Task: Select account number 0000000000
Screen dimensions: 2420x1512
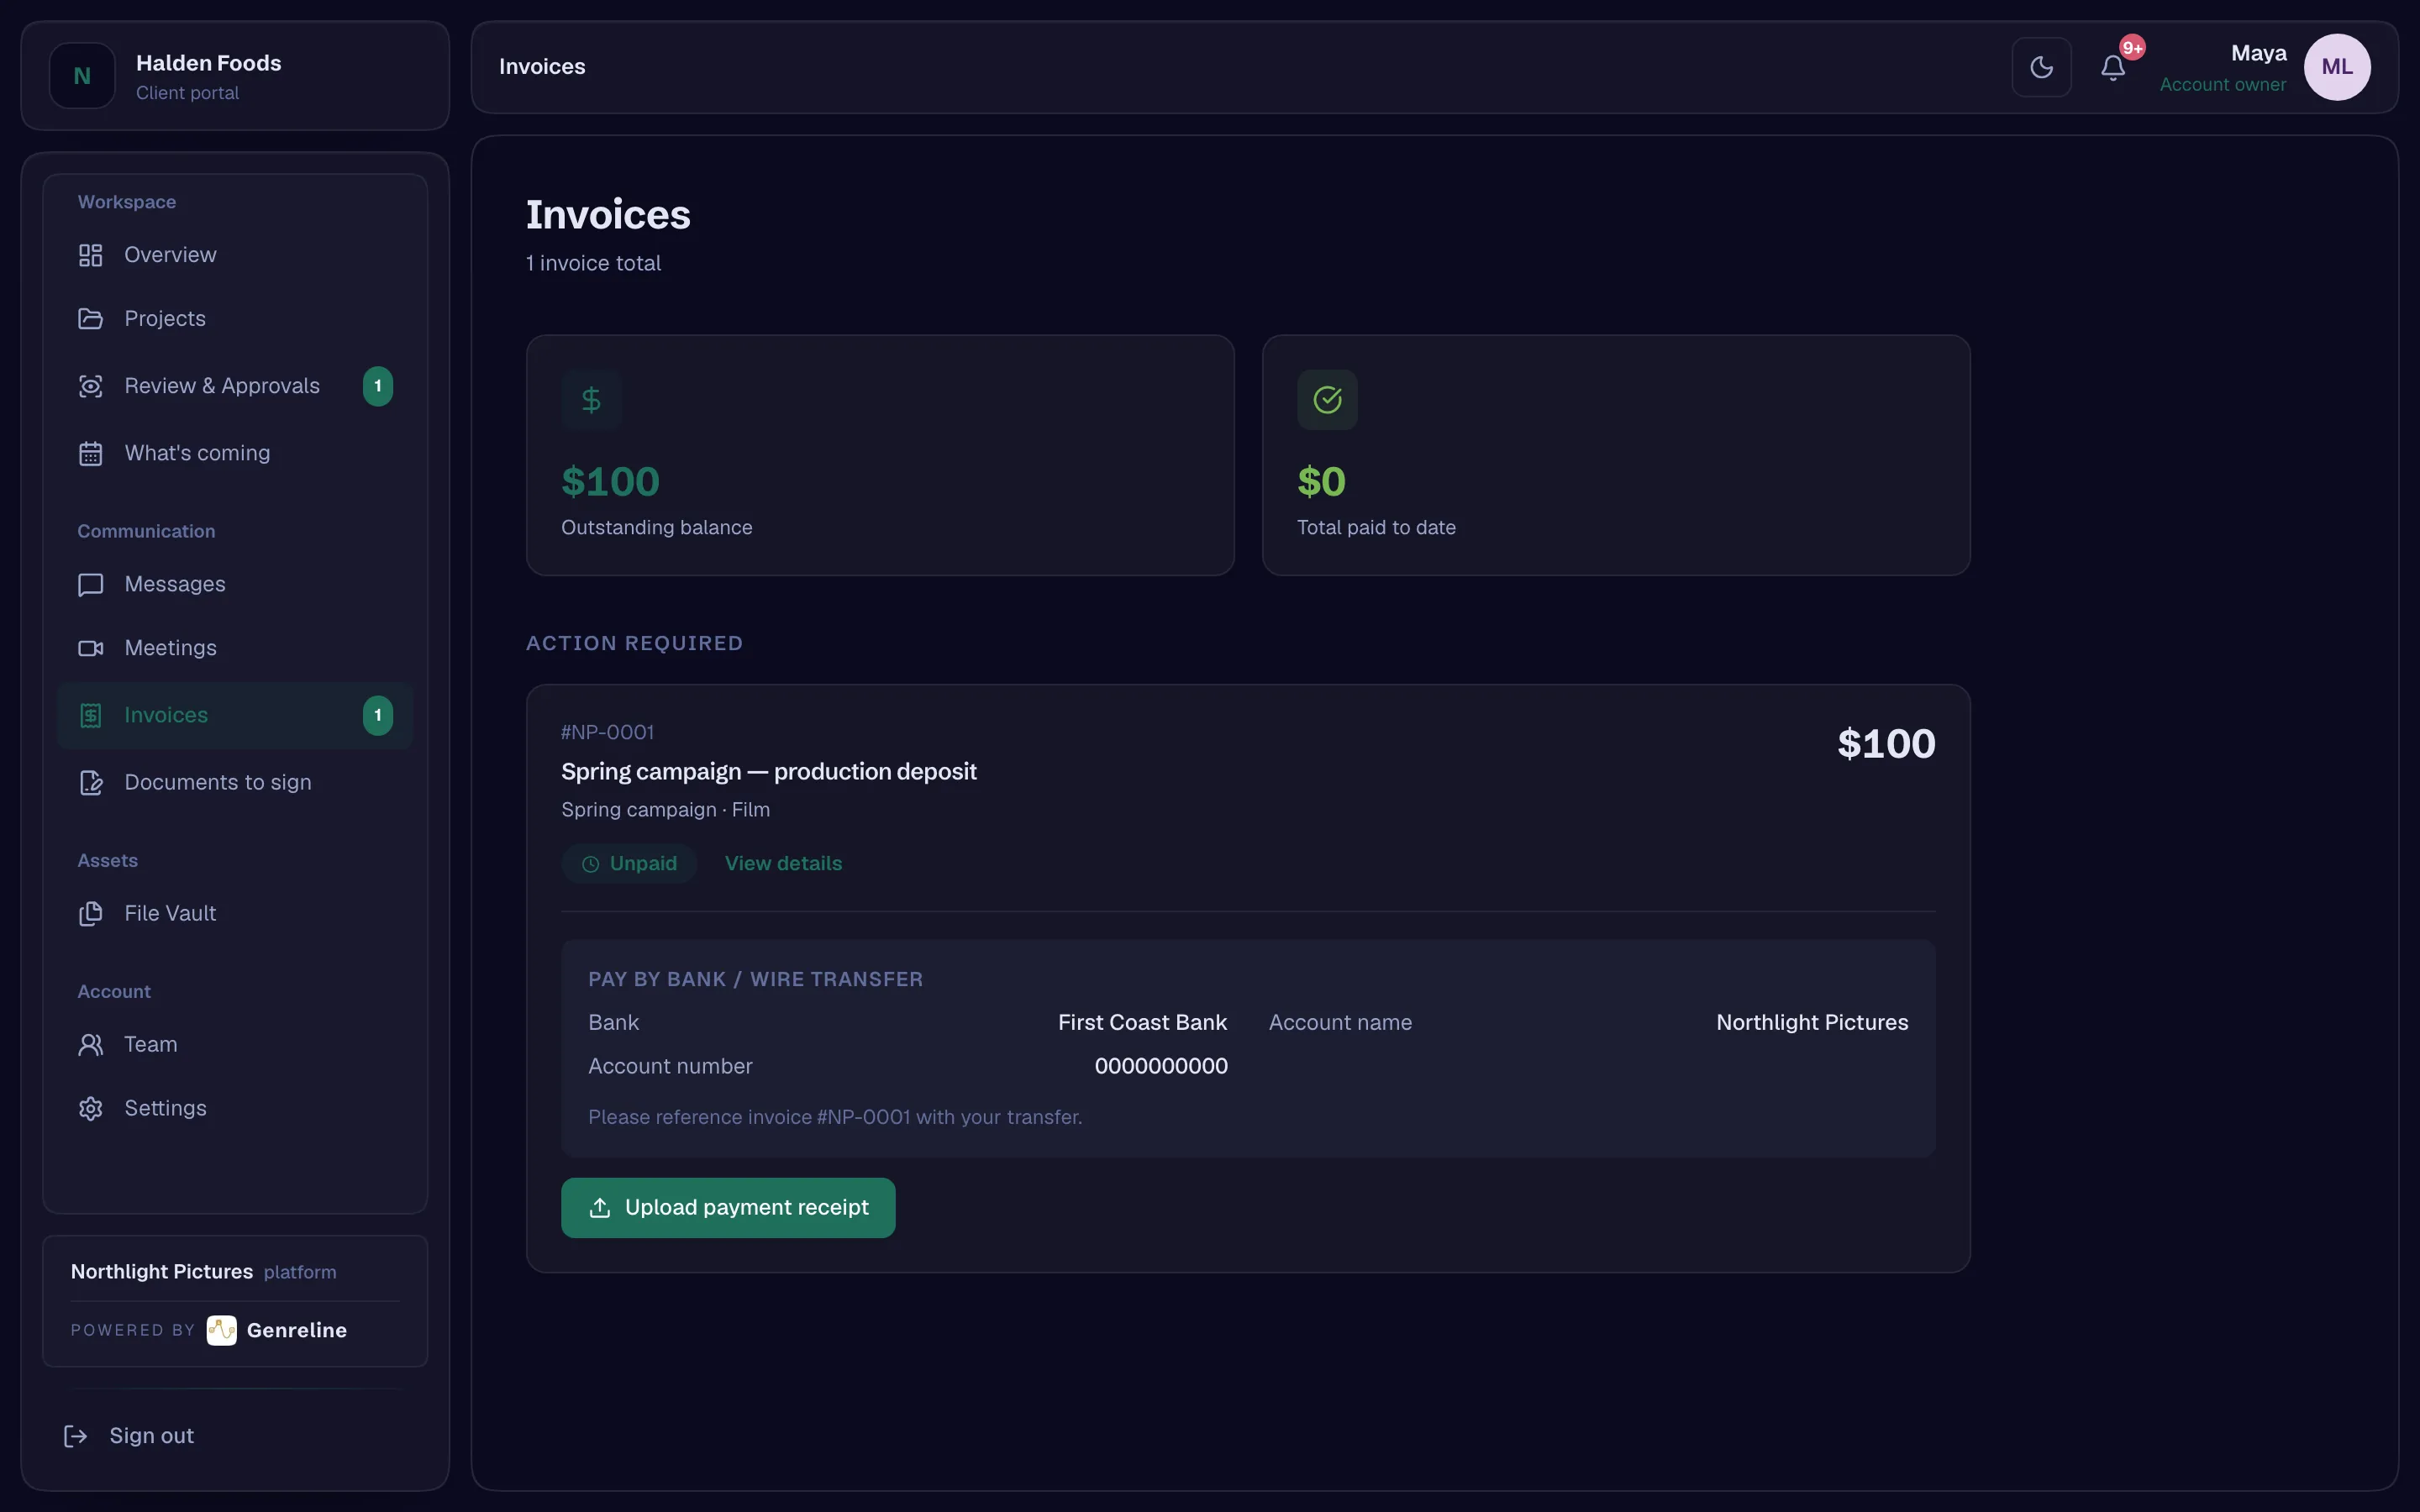Action: pyautogui.click(x=1161, y=1066)
